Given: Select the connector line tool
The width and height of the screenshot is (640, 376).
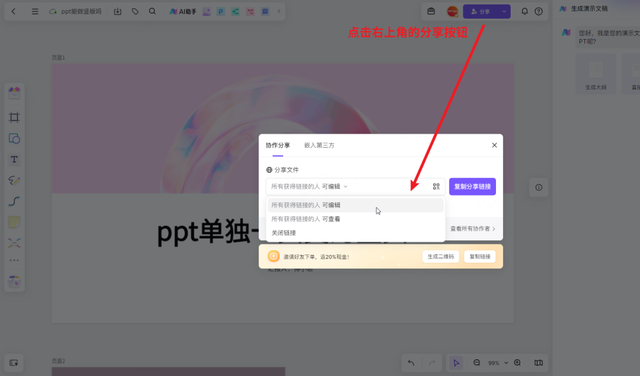Looking at the screenshot, I should pyautogui.click(x=14, y=201).
